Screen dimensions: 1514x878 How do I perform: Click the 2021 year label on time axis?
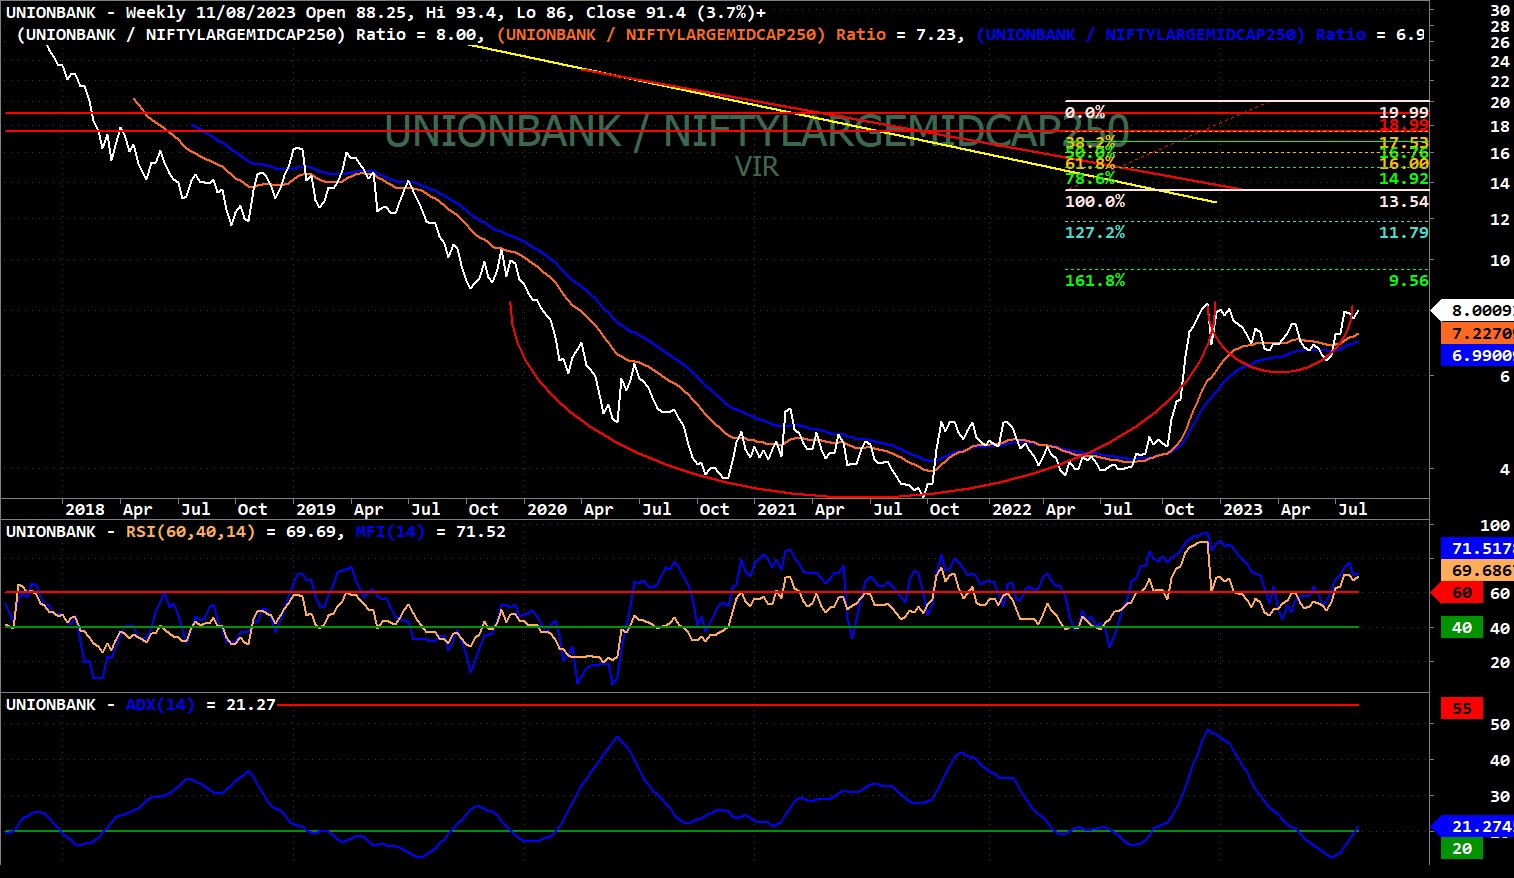point(777,510)
